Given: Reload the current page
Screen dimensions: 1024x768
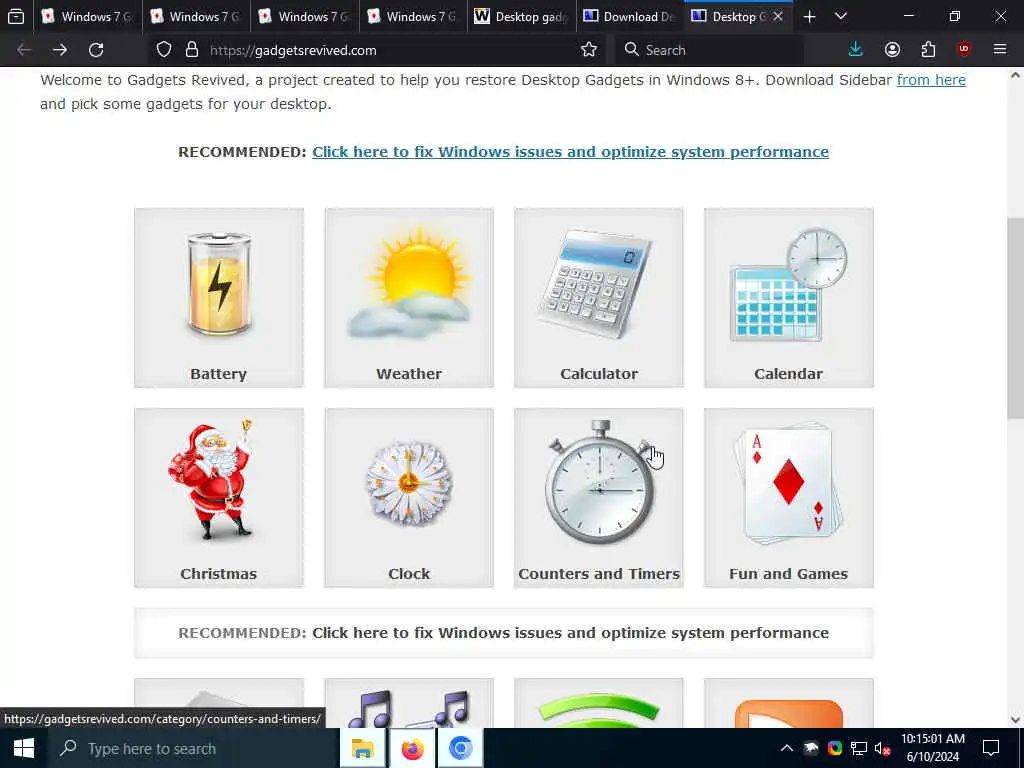Looking at the screenshot, I should (x=96, y=50).
